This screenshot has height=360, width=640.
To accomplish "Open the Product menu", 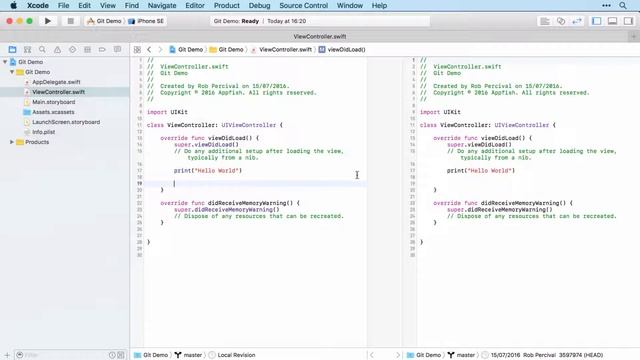I will [227, 5].
